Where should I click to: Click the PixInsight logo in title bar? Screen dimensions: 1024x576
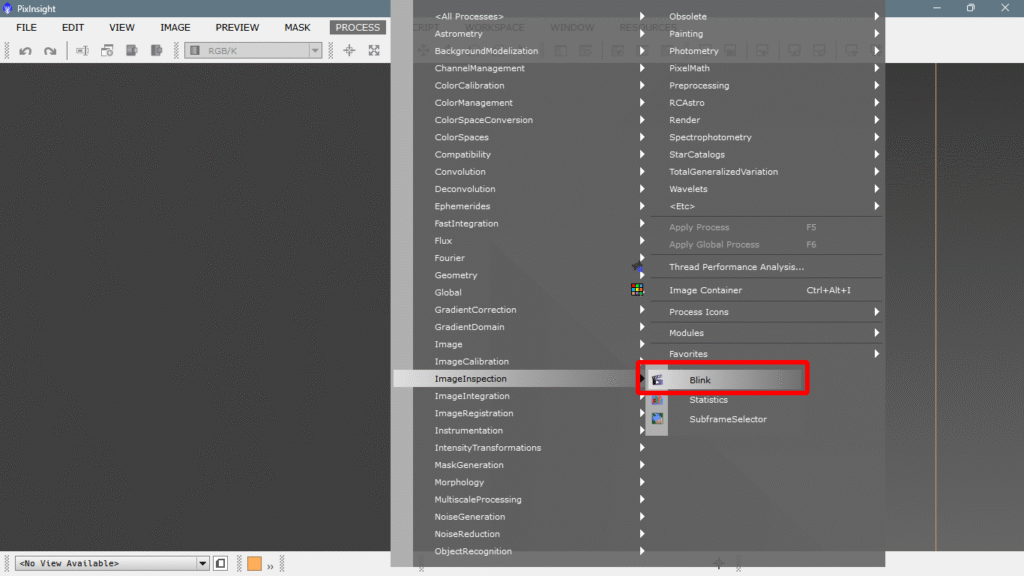point(8,8)
